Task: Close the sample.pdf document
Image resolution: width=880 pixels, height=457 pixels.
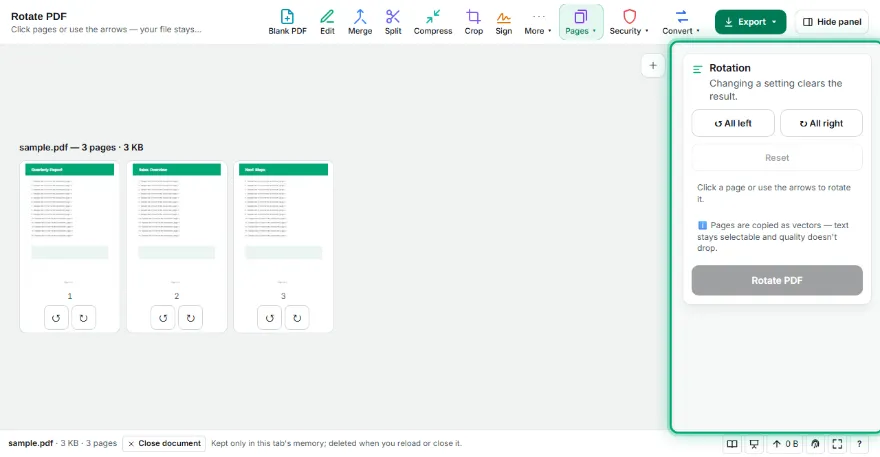Action: point(164,444)
